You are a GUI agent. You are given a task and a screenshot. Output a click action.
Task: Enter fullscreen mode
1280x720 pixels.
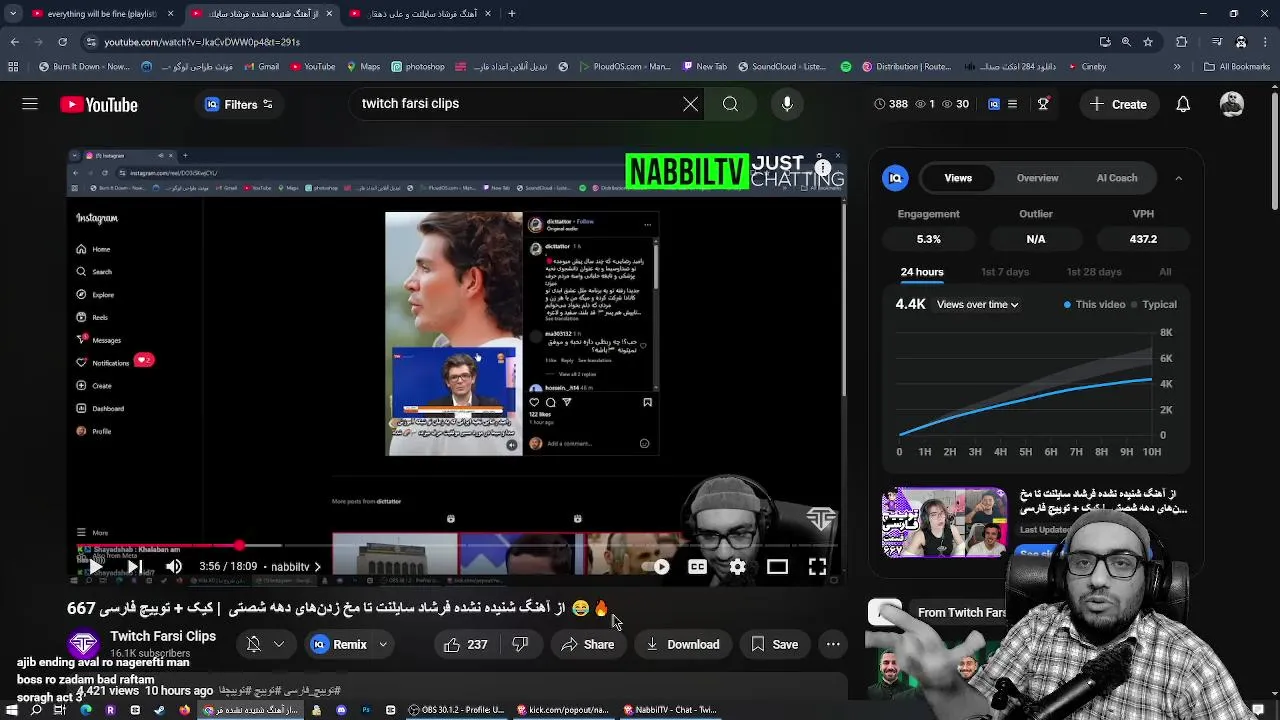pyautogui.click(x=817, y=567)
